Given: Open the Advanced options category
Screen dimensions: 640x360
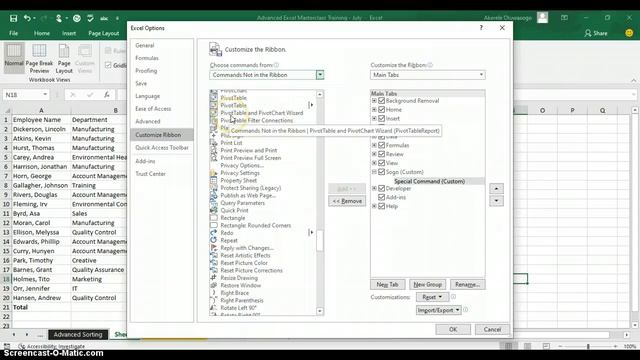Looking at the screenshot, I should pyautogui.click(x=148, y=121).
